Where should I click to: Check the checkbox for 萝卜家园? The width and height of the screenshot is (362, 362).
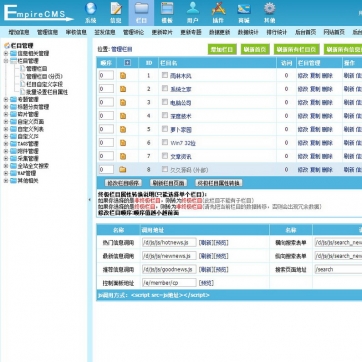point(165,129)
